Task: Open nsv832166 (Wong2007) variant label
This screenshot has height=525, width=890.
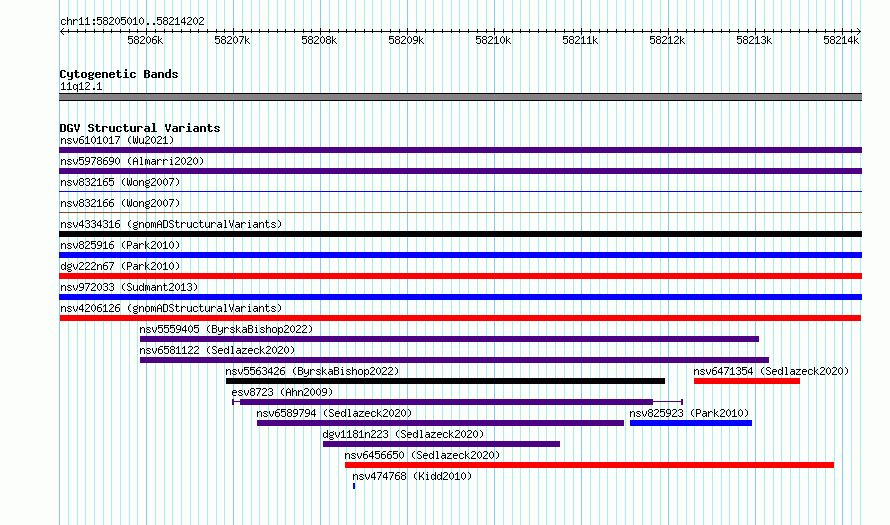Action: tap(120, 203)
